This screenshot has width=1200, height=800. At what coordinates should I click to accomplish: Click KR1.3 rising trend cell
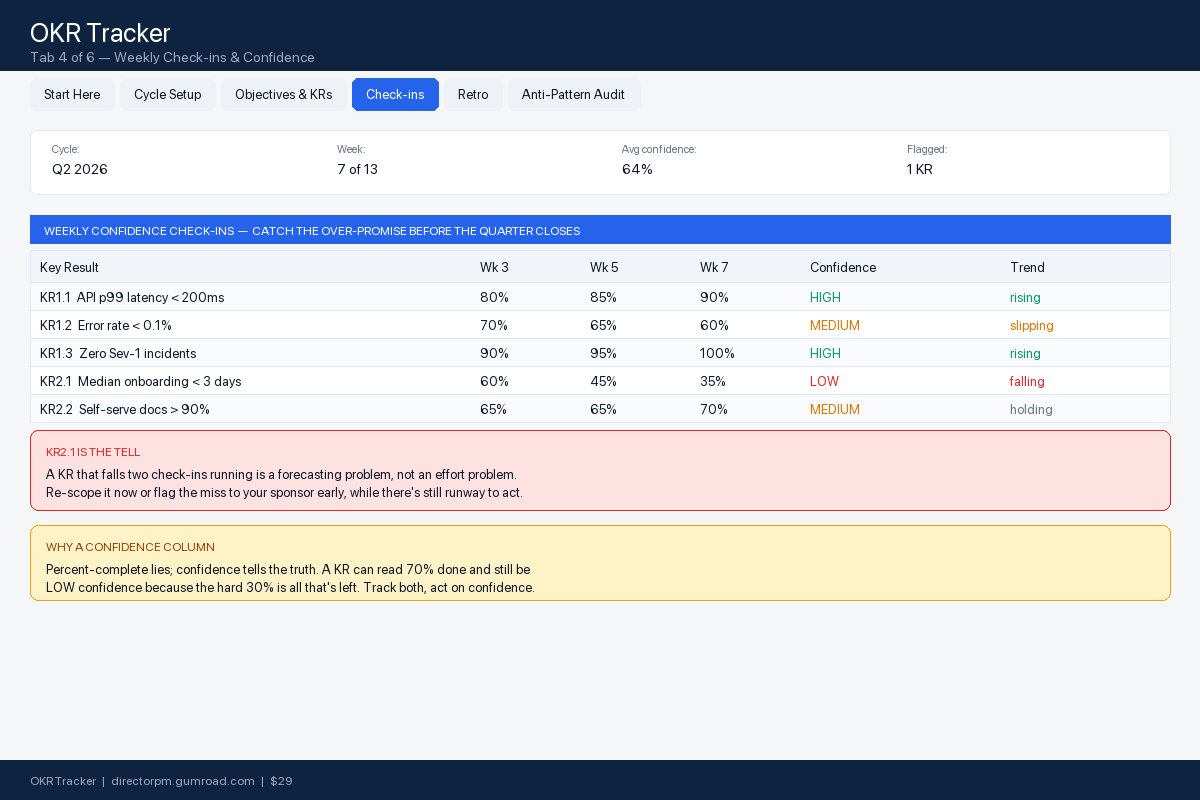coord(1025,353)
